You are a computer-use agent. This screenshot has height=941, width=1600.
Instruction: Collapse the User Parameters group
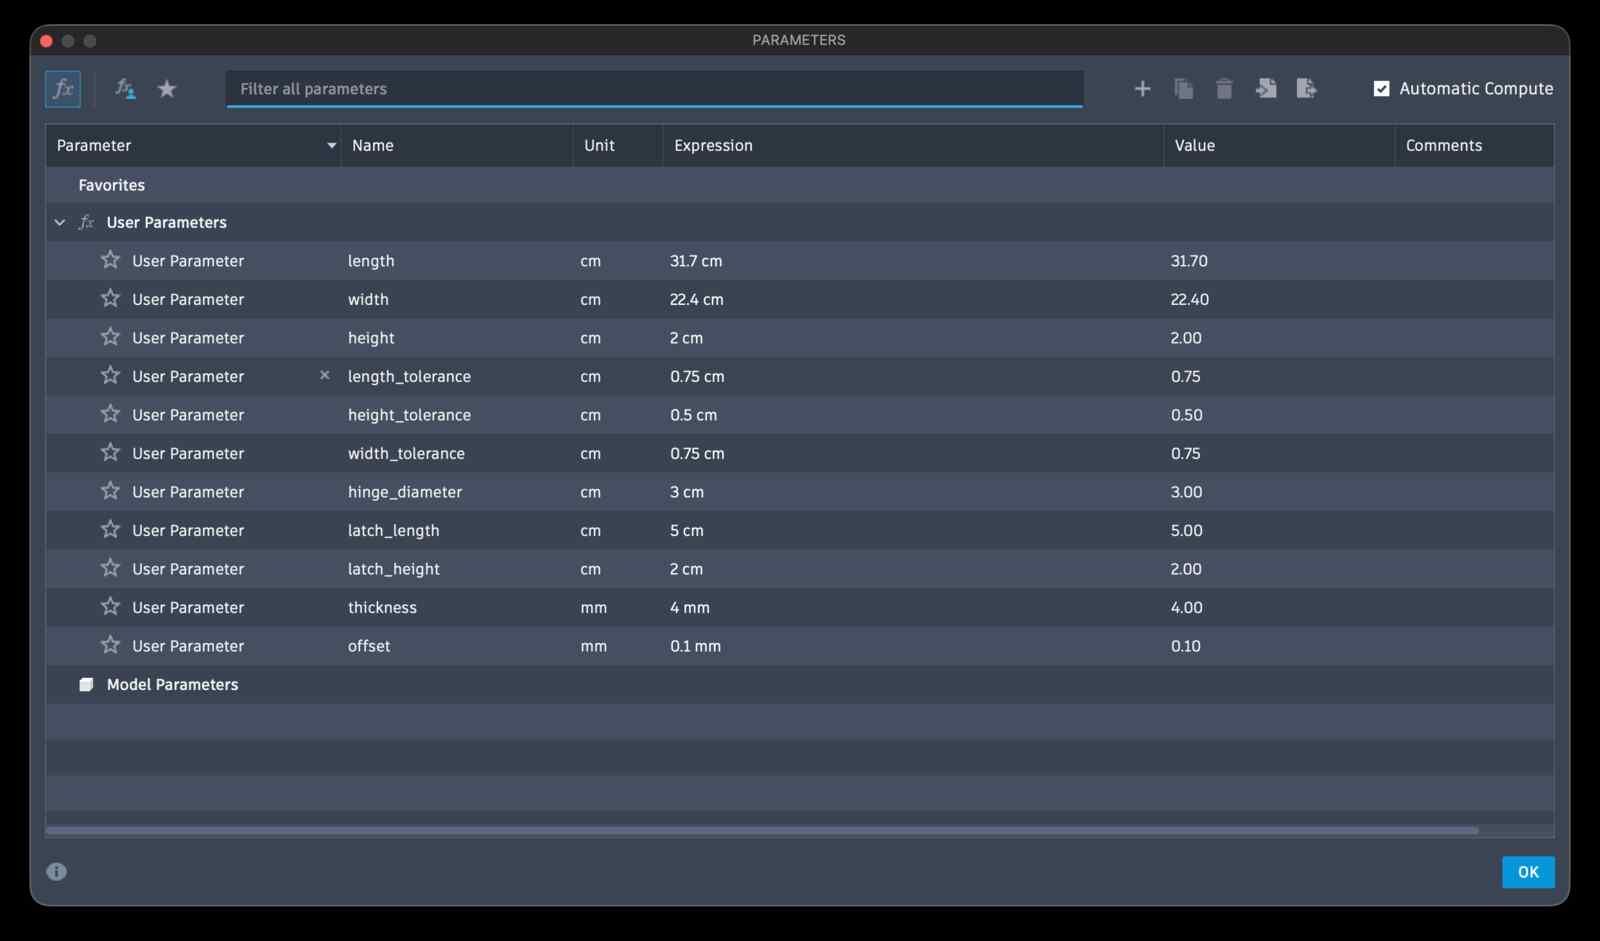[60, 223]
